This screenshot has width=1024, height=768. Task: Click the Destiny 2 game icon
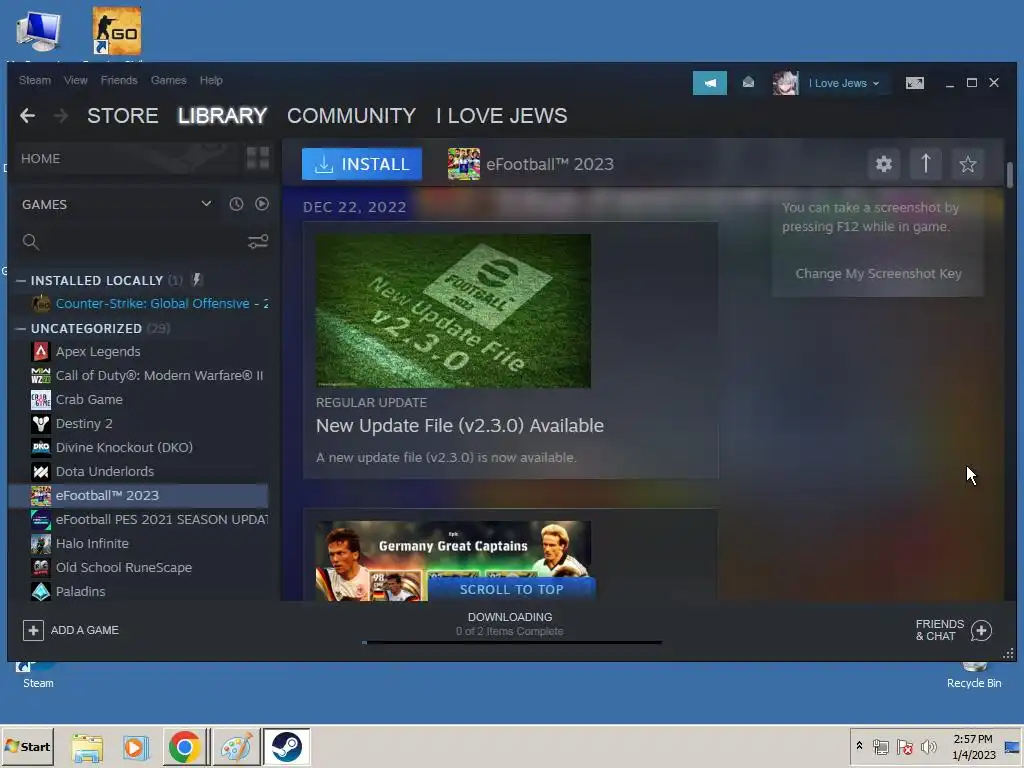click(x=40, y=424)
